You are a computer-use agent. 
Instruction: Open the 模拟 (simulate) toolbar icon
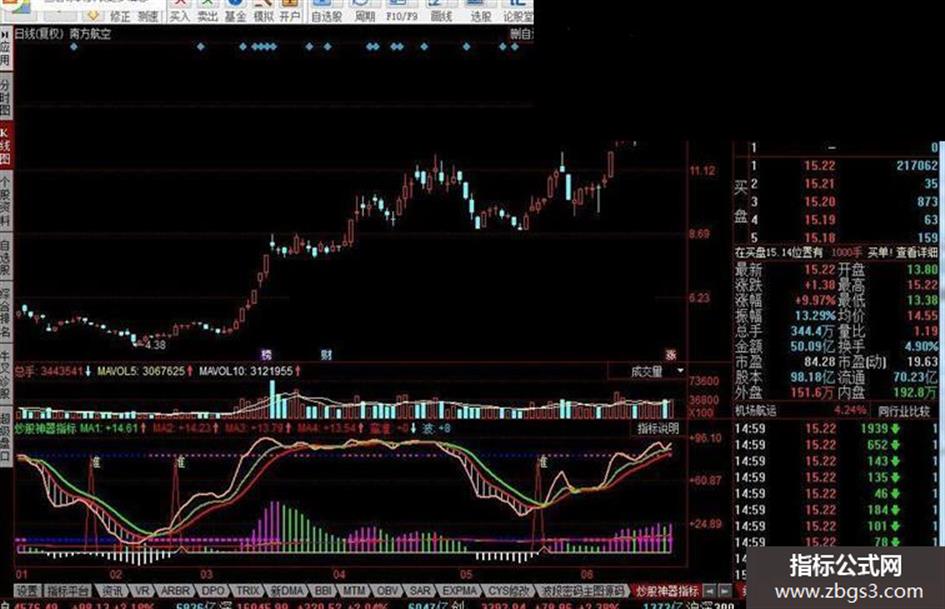263,11
